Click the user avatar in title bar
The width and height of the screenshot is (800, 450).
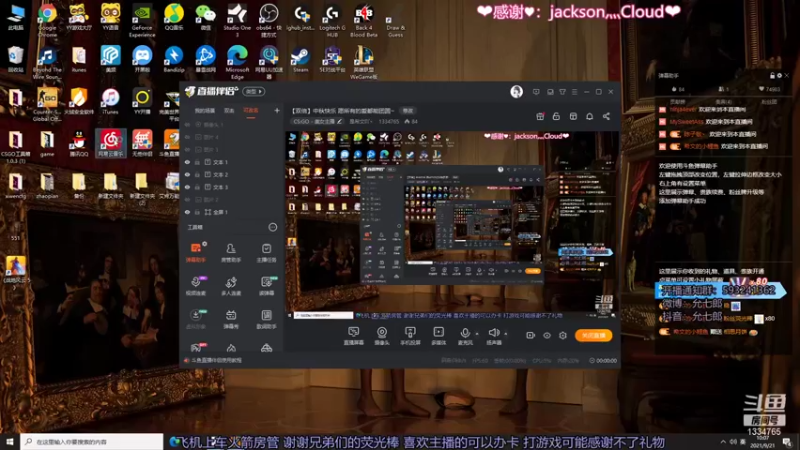coord(516,92)
